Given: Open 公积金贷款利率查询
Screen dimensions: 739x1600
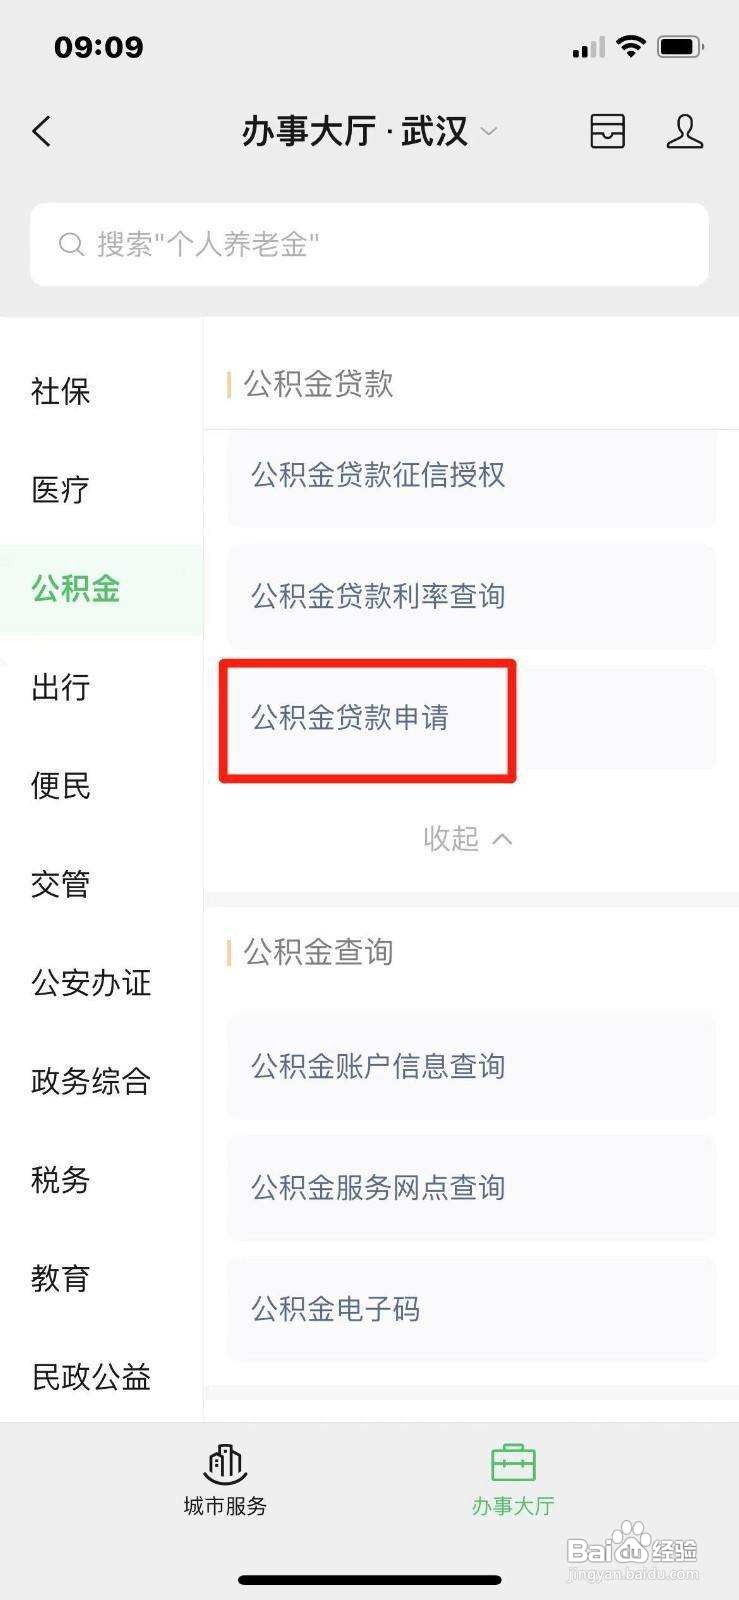Looking at the screenshot, I should click(471, 596).
